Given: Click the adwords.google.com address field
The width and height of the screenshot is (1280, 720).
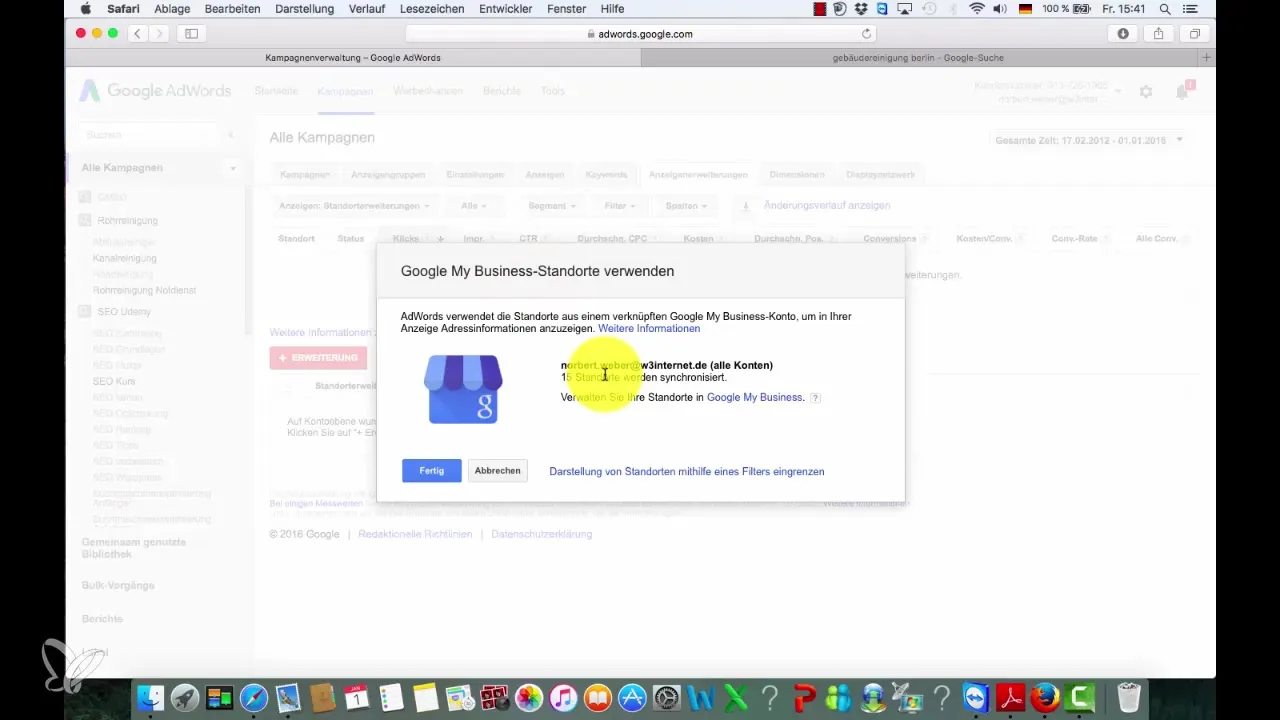Looking at the screenshot, I should pos(640,33).
